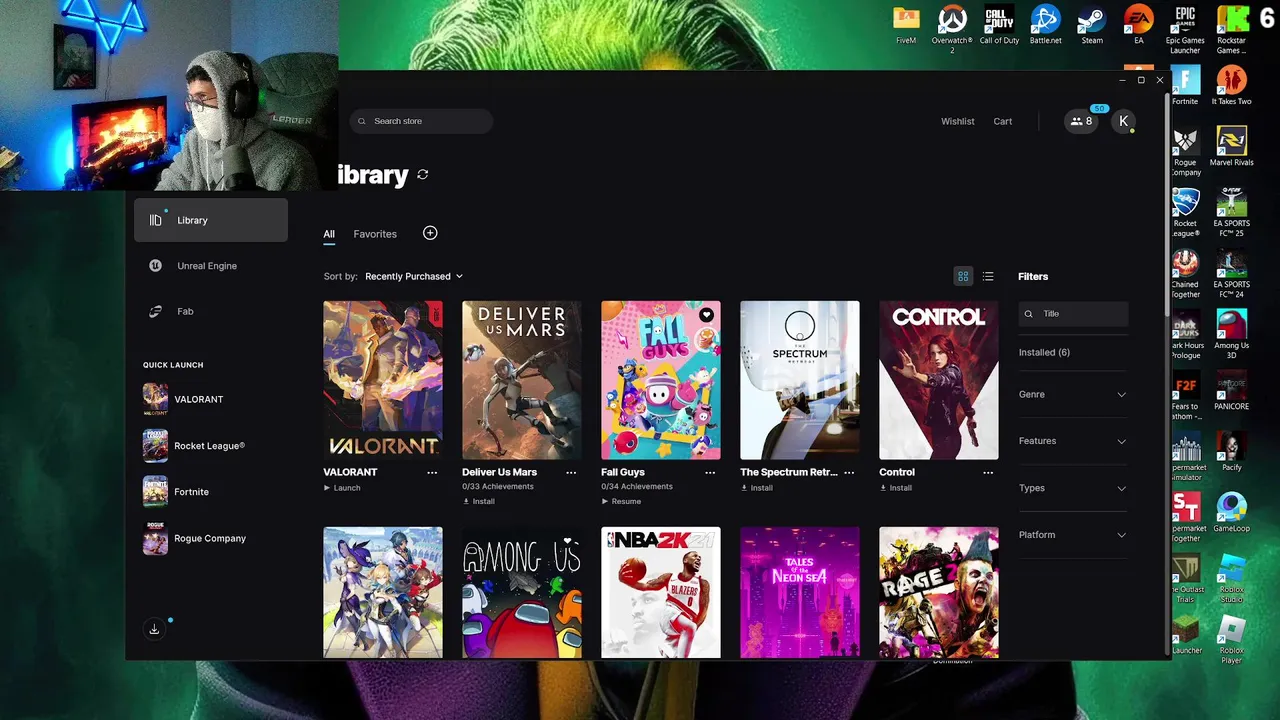Open the friends list icon
The height and width of the screenshot is (720, 1280).
point(1081,121)
